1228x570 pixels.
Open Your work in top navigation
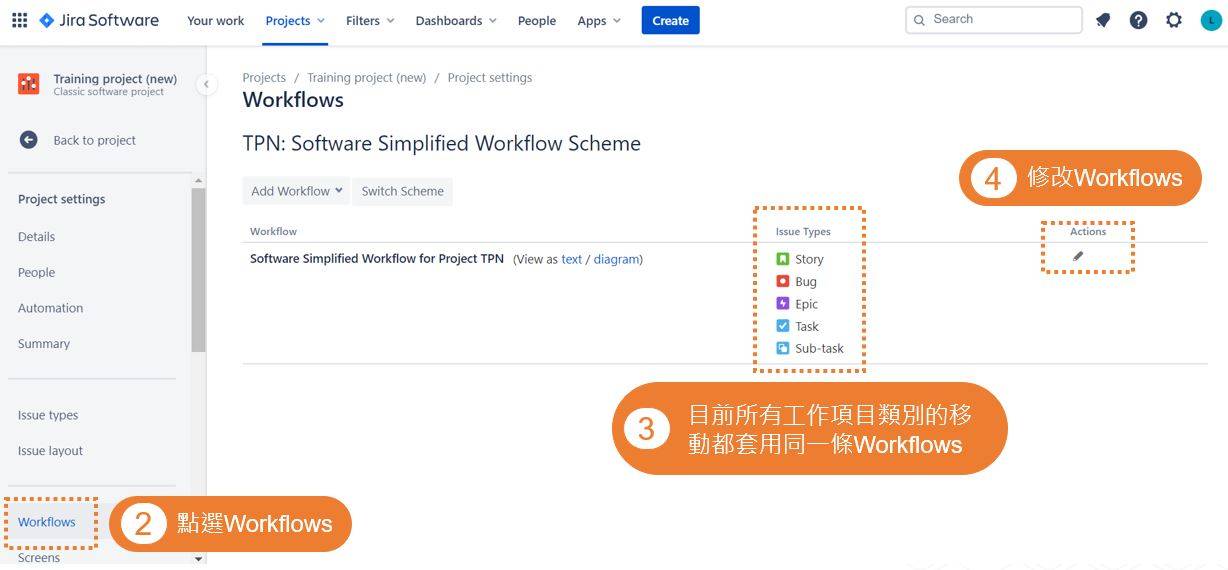(x=216, y=21)
